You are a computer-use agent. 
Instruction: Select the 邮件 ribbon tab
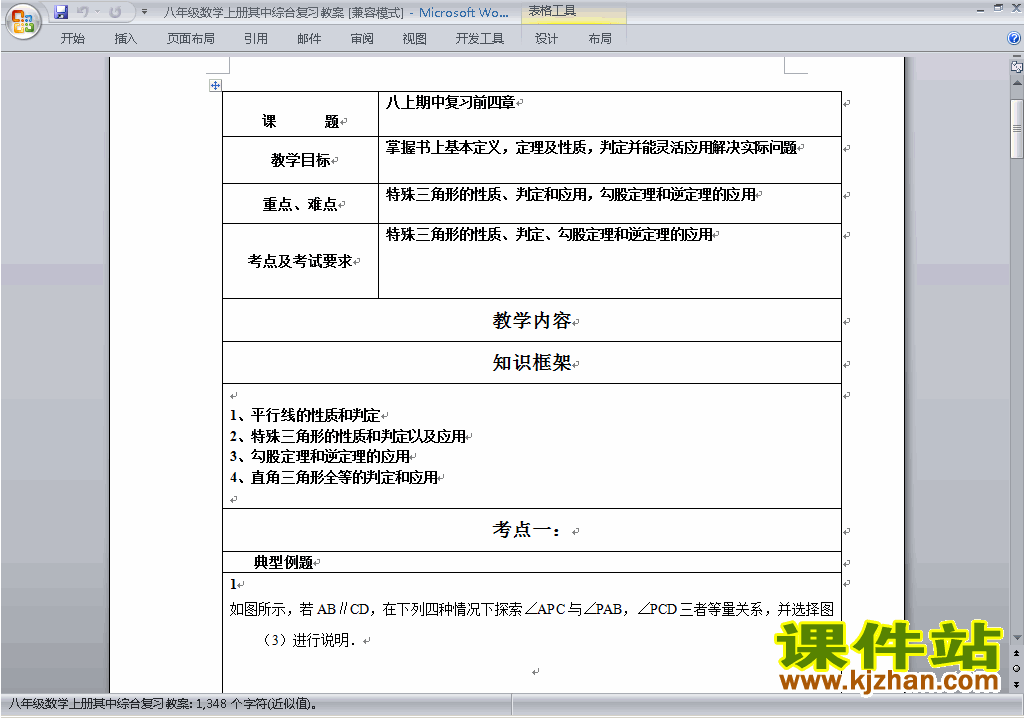[x=309, y=39]
